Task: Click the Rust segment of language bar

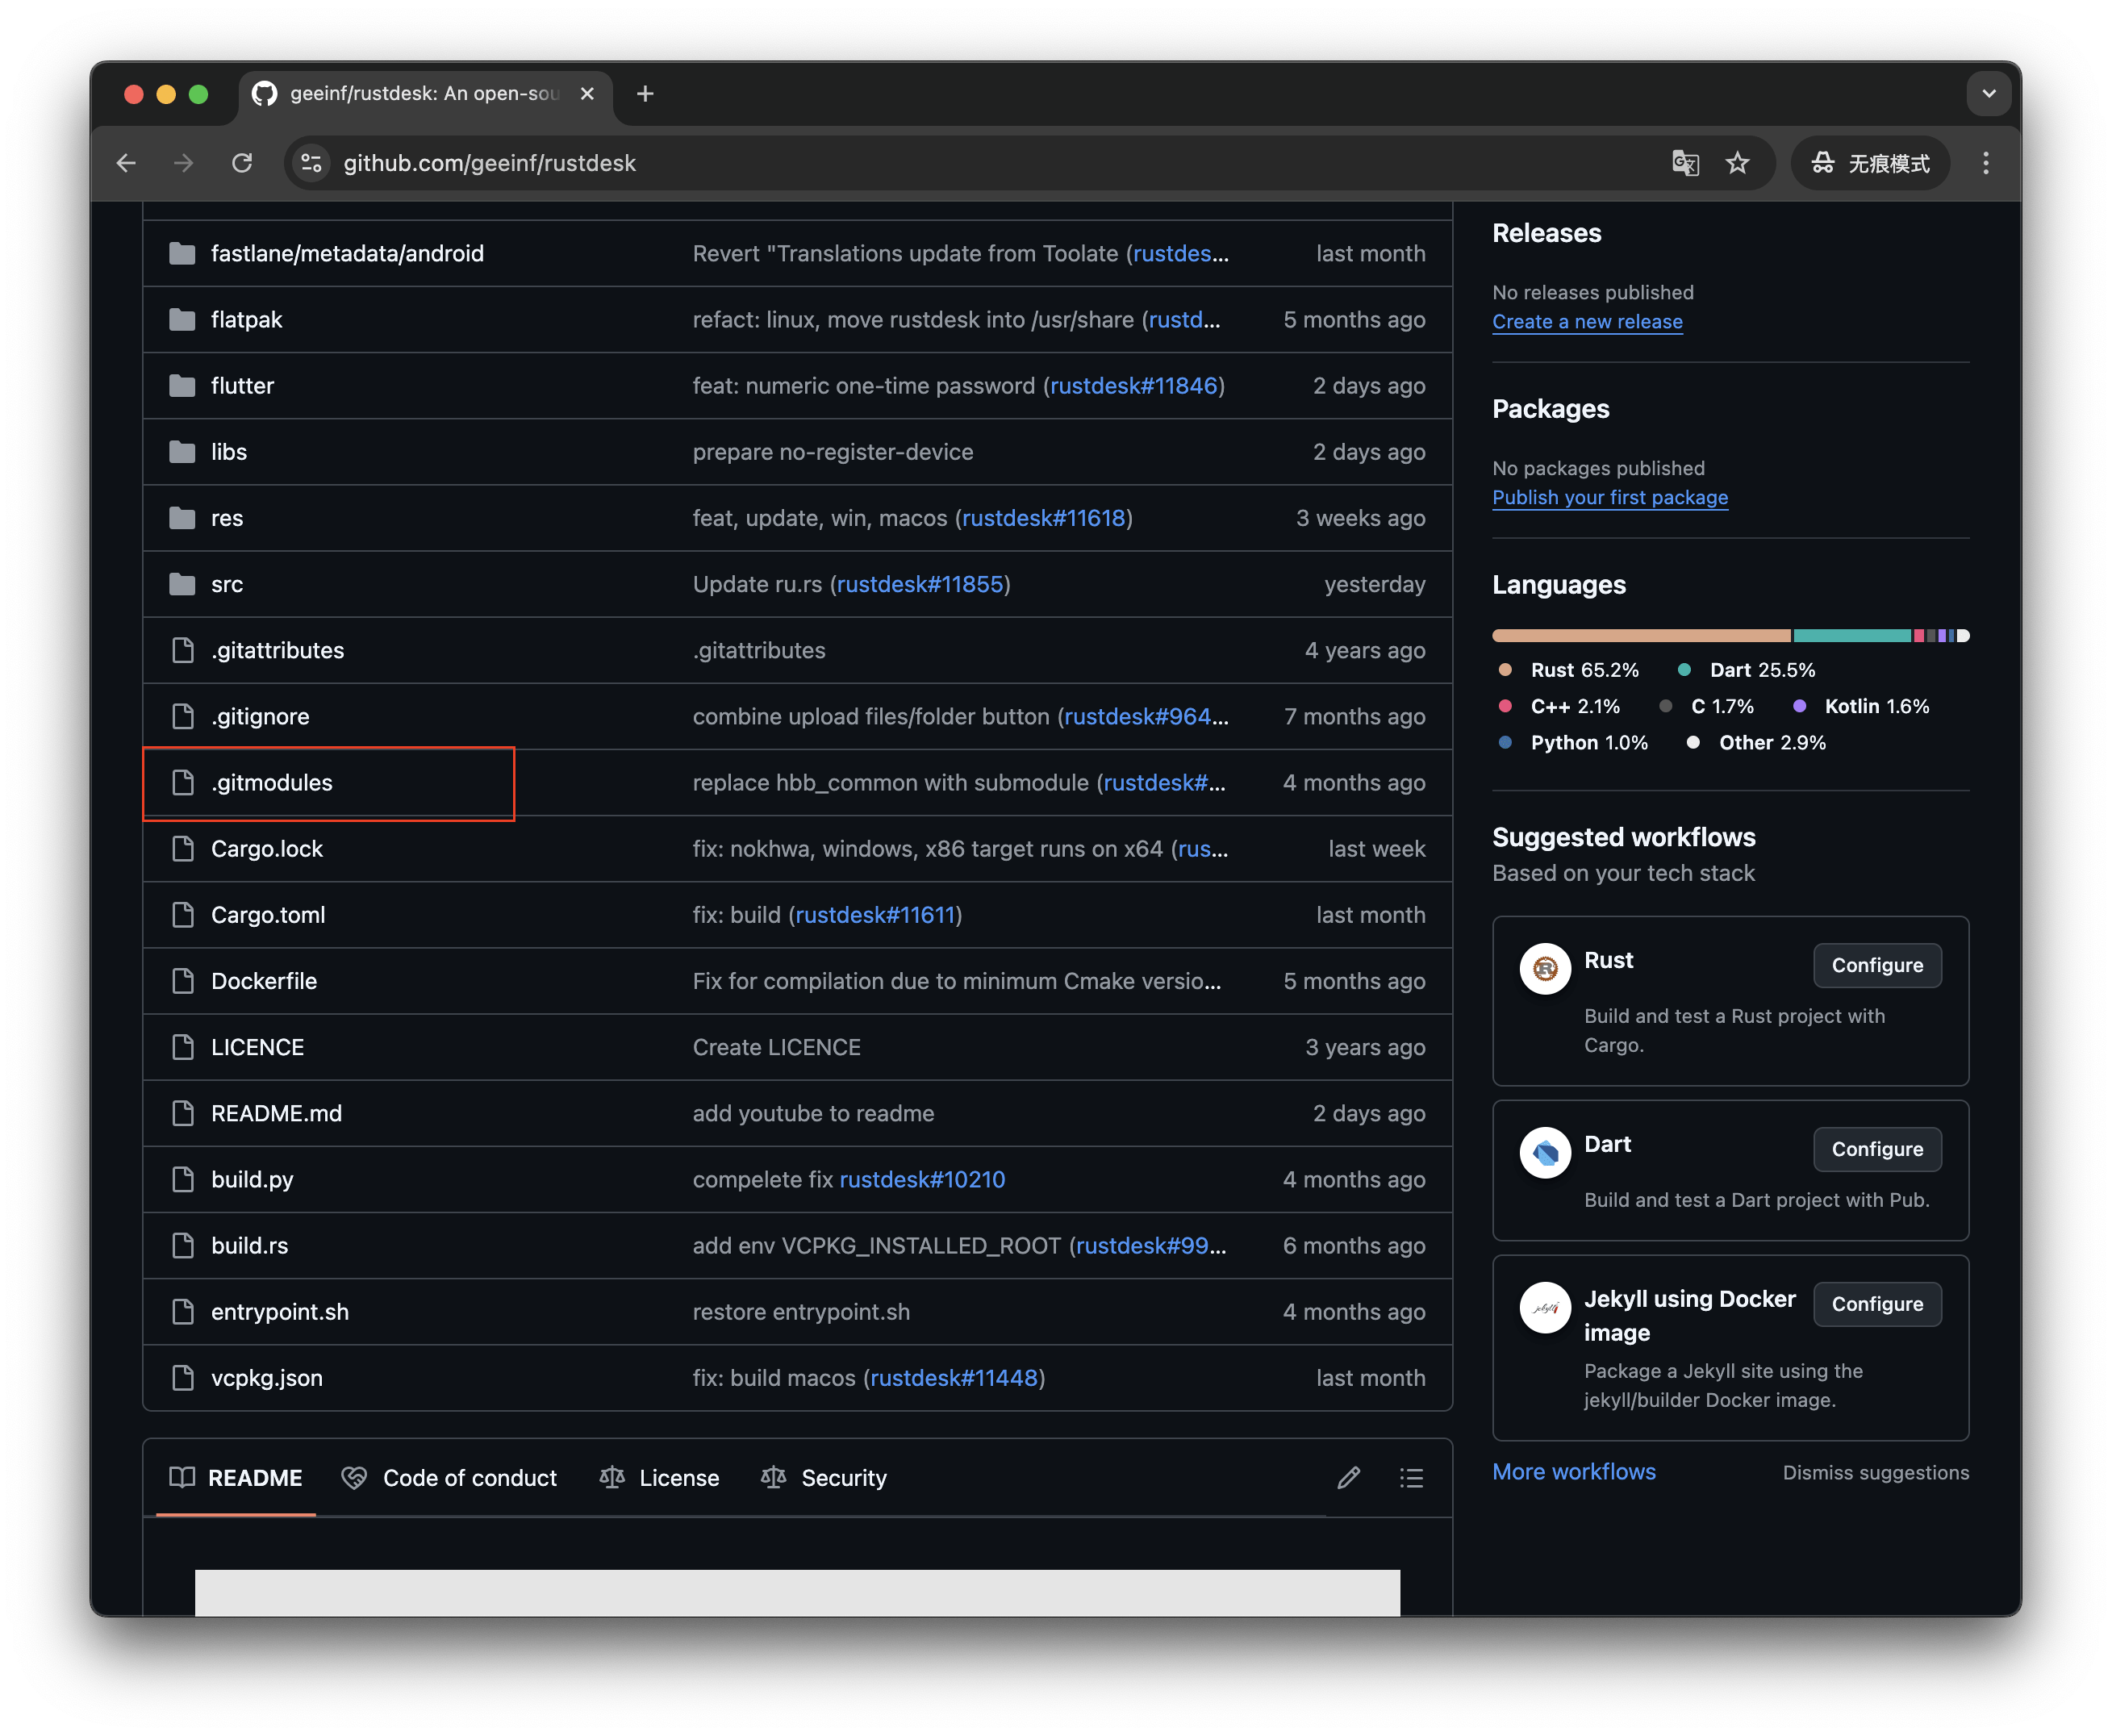Action: coord(1640,636)
